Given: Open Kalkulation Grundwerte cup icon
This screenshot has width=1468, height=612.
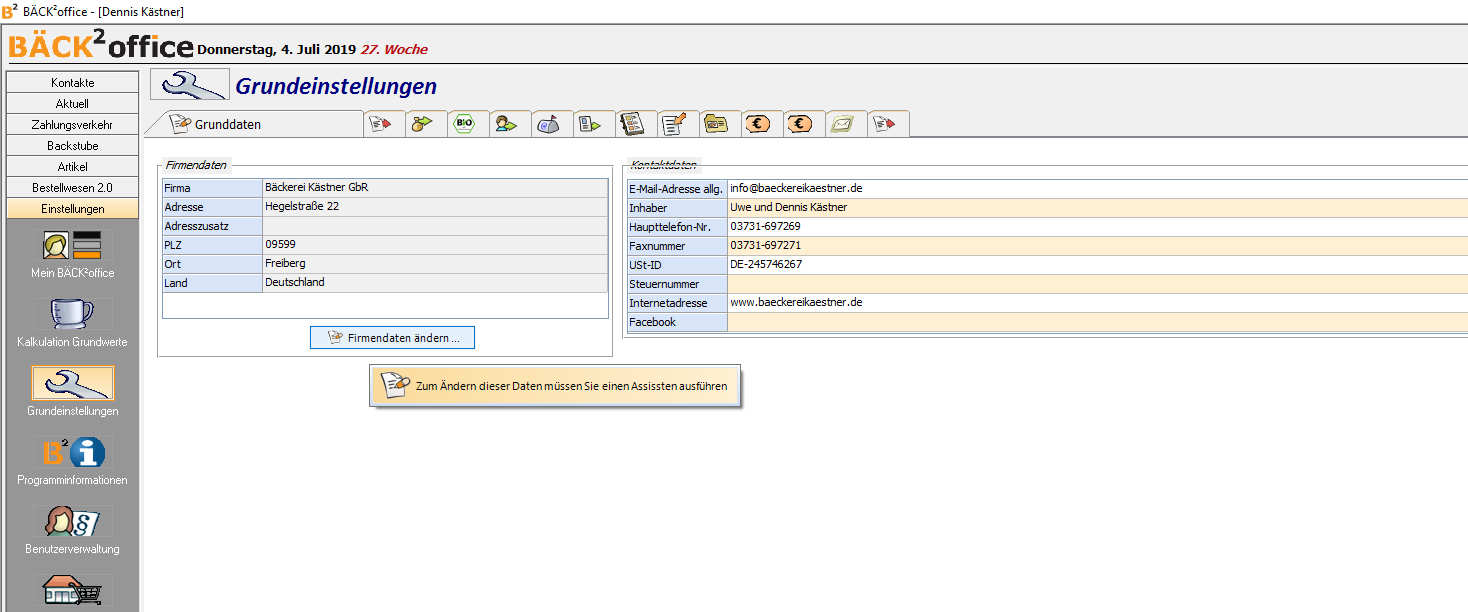Looking at the screenshot, I should pos(72,322).
